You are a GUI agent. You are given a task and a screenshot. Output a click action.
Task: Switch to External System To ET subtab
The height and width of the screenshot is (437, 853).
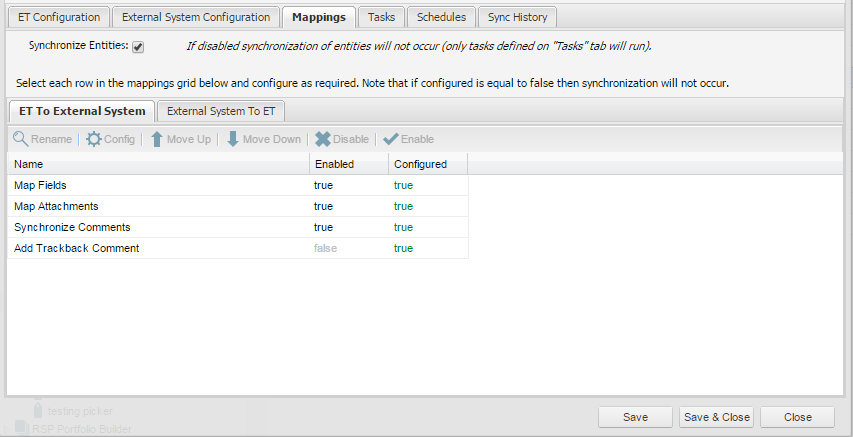tap(221, 111)
